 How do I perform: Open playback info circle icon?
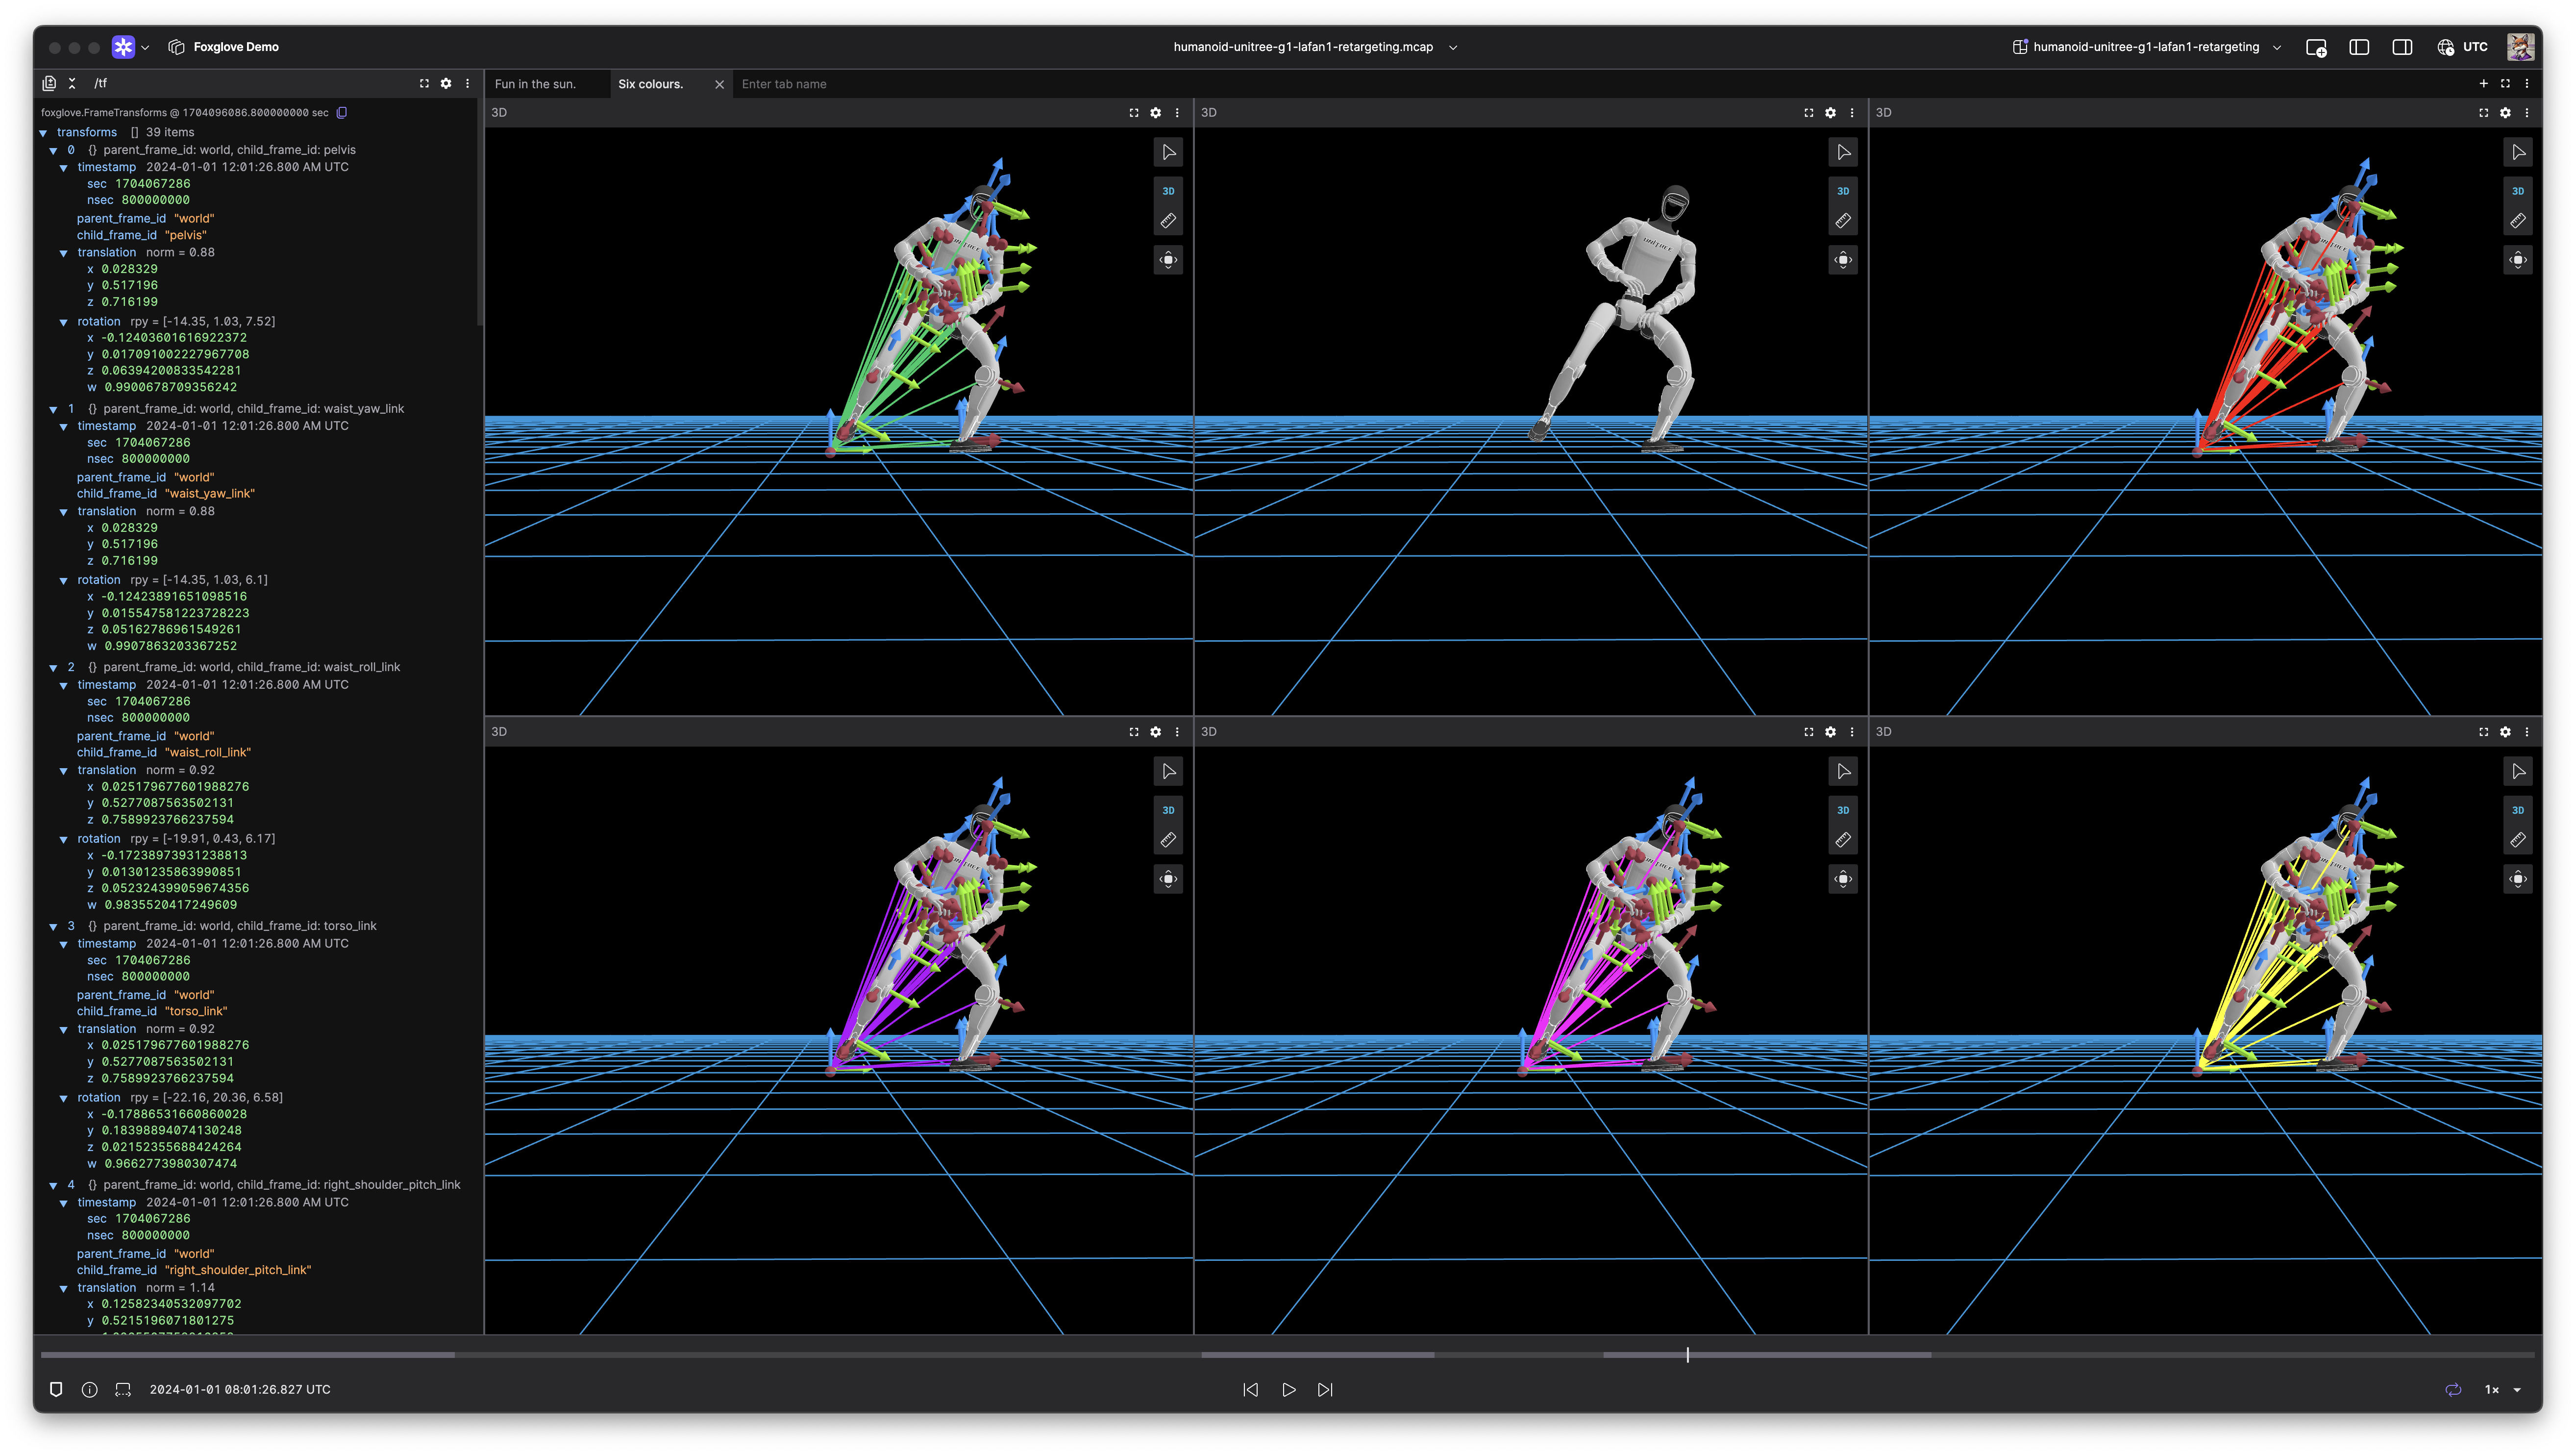[x=89, y=1390]
